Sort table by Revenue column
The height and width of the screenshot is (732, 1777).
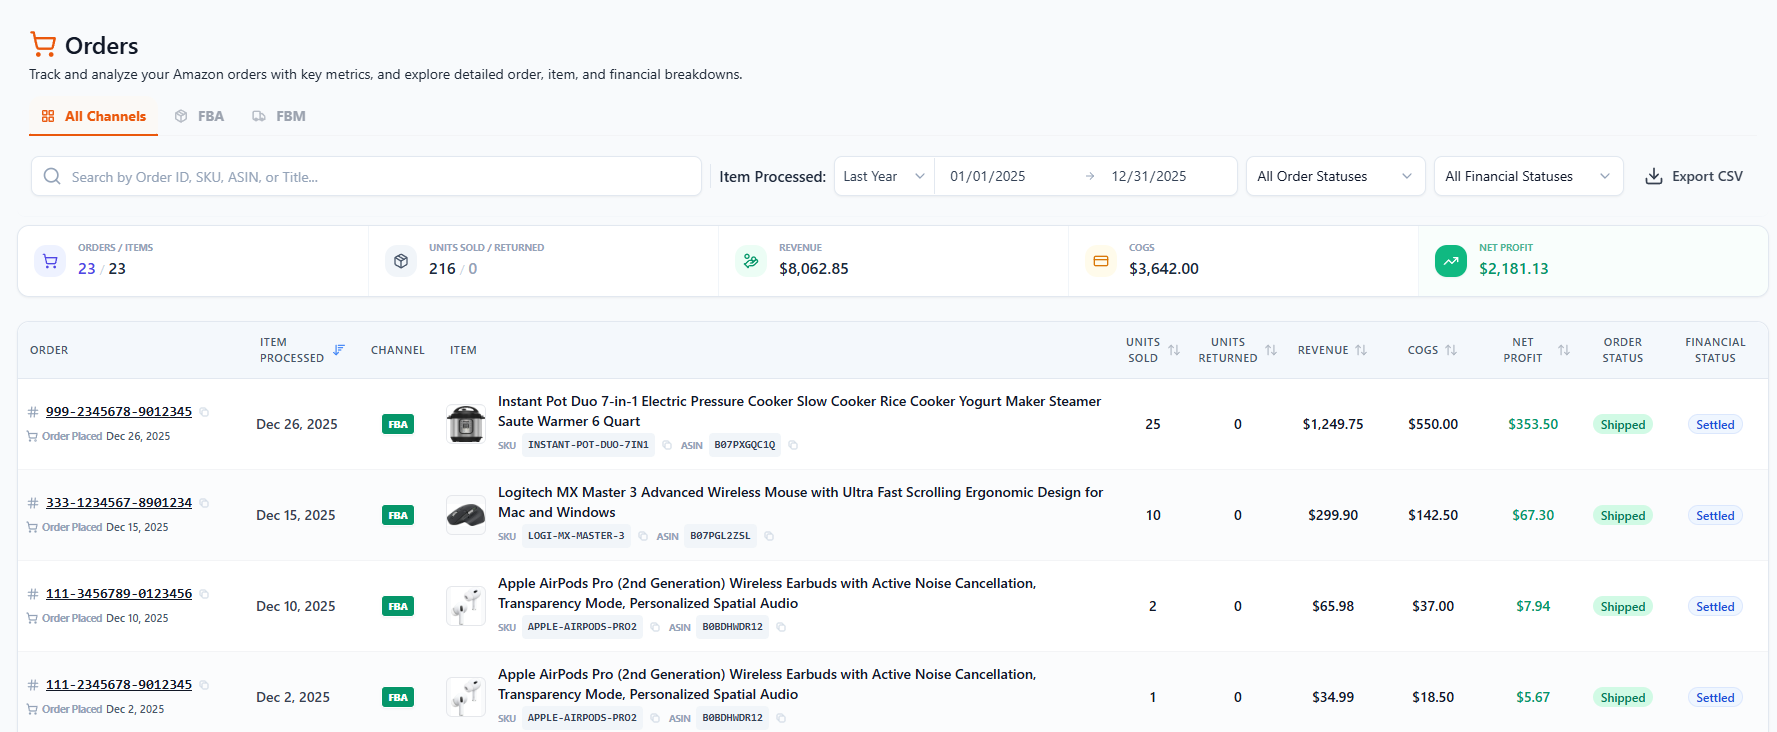(1361, 350)
